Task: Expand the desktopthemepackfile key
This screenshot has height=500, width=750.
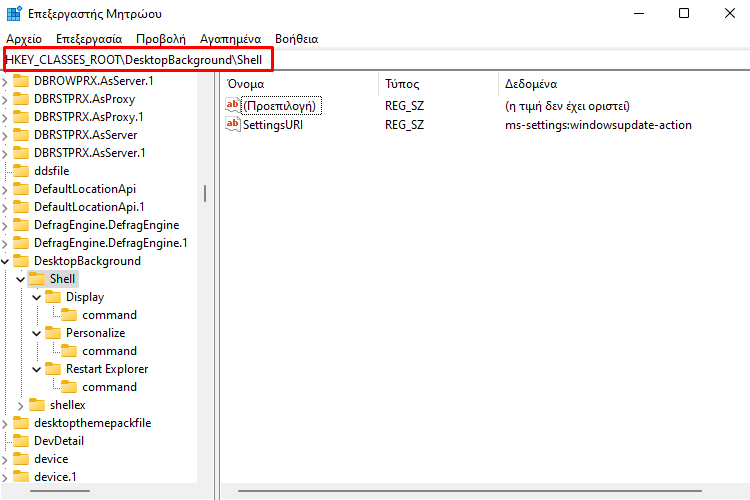Action: 5,423
